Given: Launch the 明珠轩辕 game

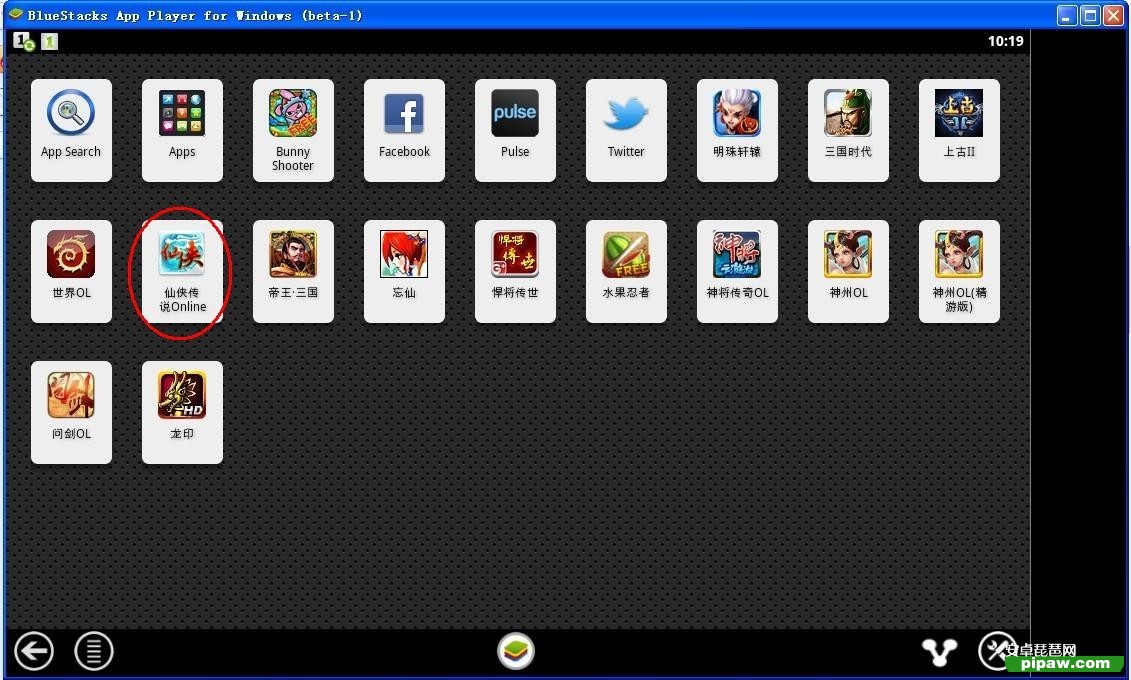Looking at the screenshot, I should pos(737,130).
